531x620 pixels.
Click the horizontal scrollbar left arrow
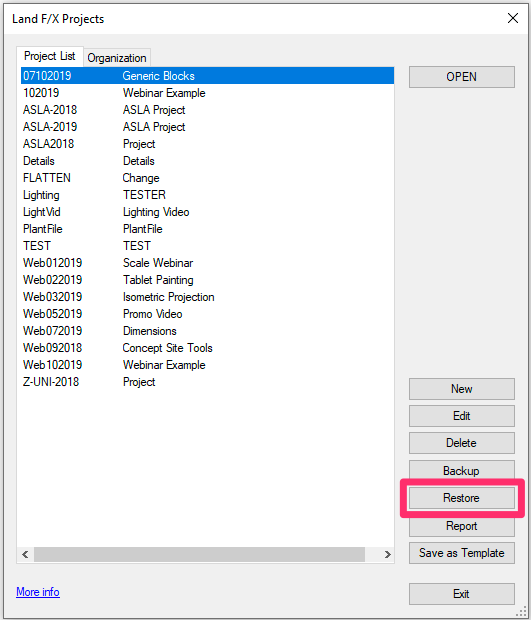[25, 554]
